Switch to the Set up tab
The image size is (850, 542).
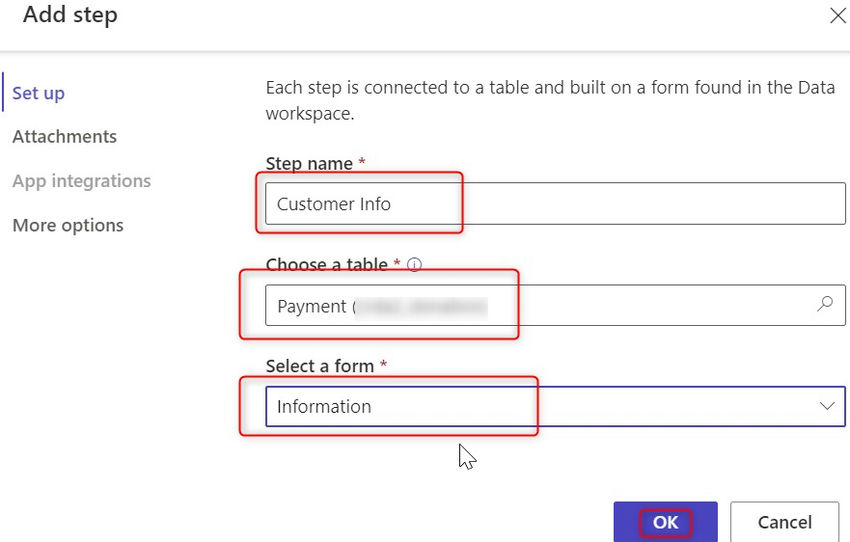point(38,93)
